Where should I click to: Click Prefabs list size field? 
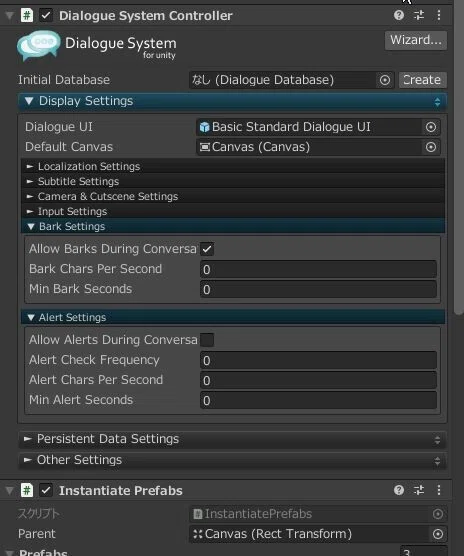point(423,552)
